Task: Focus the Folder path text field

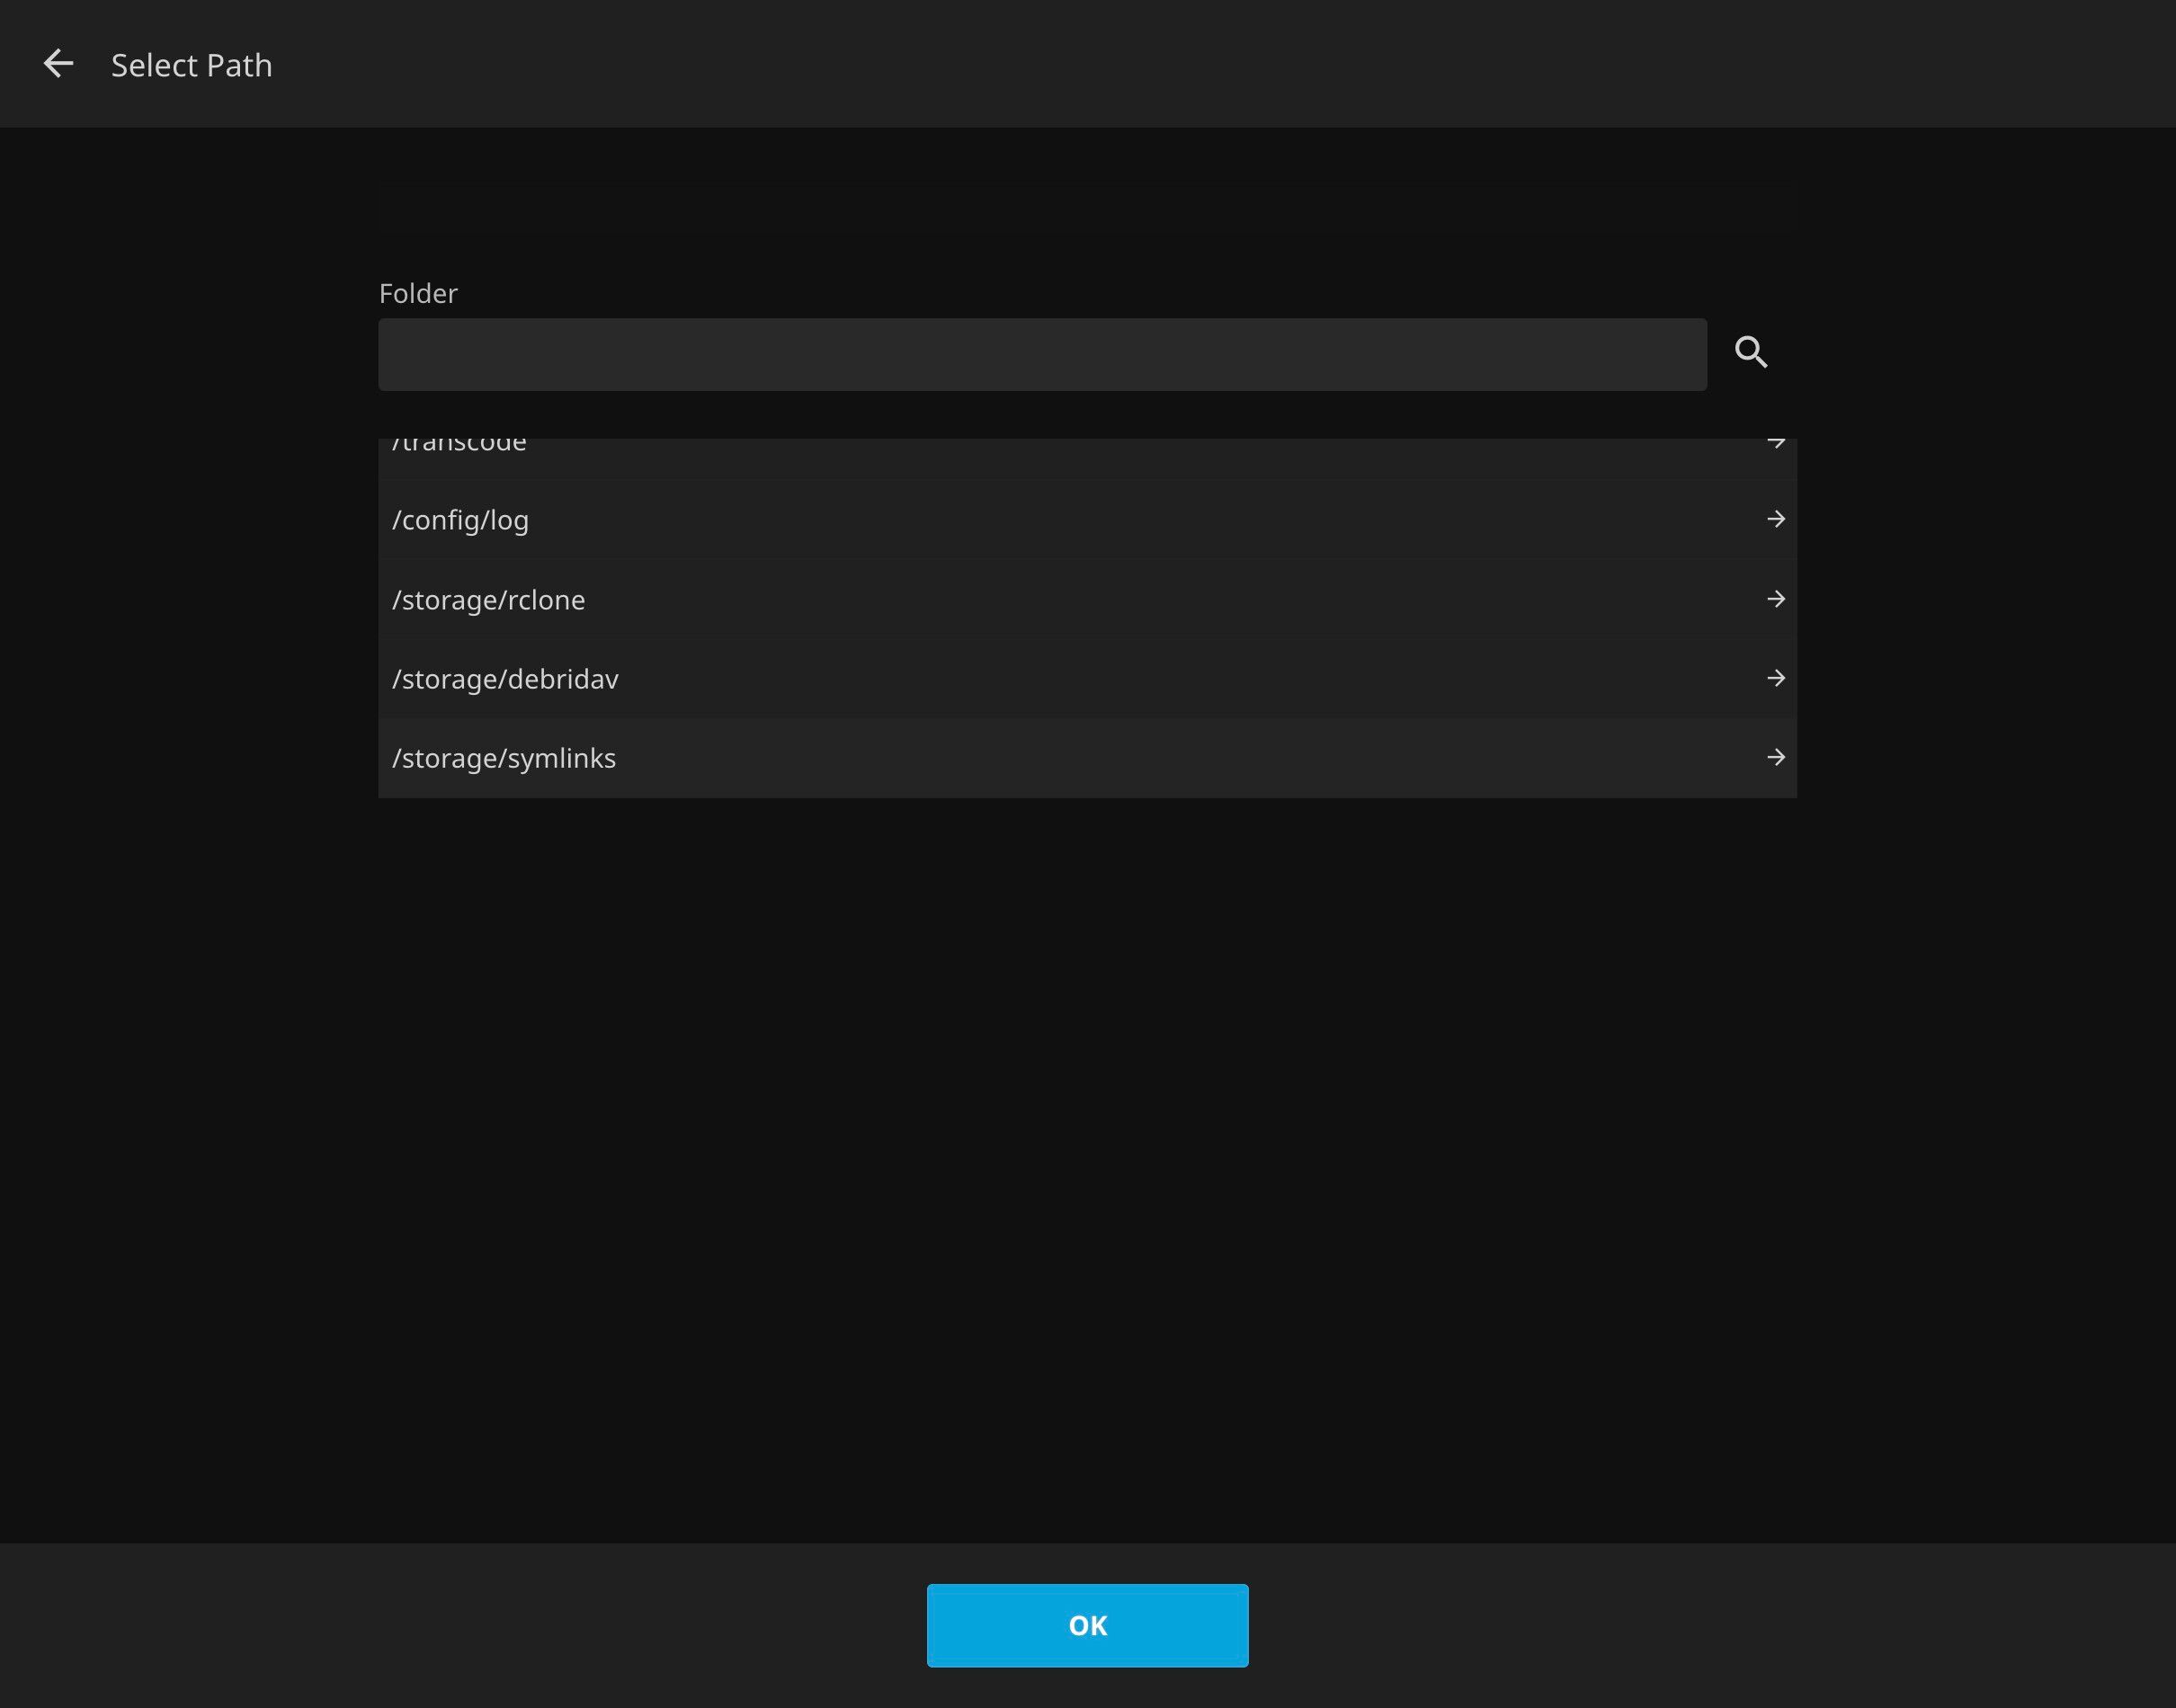Action: (x=1041, y=354)
